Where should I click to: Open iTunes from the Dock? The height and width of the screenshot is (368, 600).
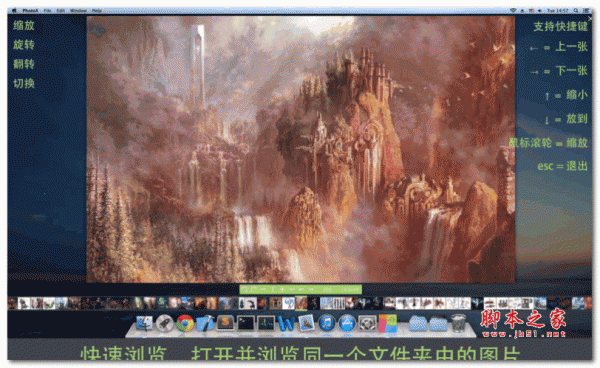pos(326,324)
